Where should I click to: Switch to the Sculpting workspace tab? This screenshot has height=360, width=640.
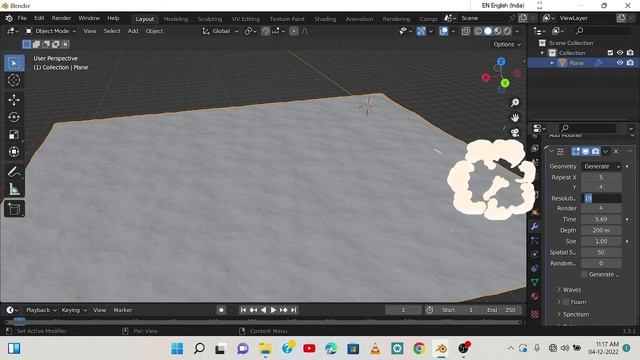pyautogui.click(x=210, y=19)
